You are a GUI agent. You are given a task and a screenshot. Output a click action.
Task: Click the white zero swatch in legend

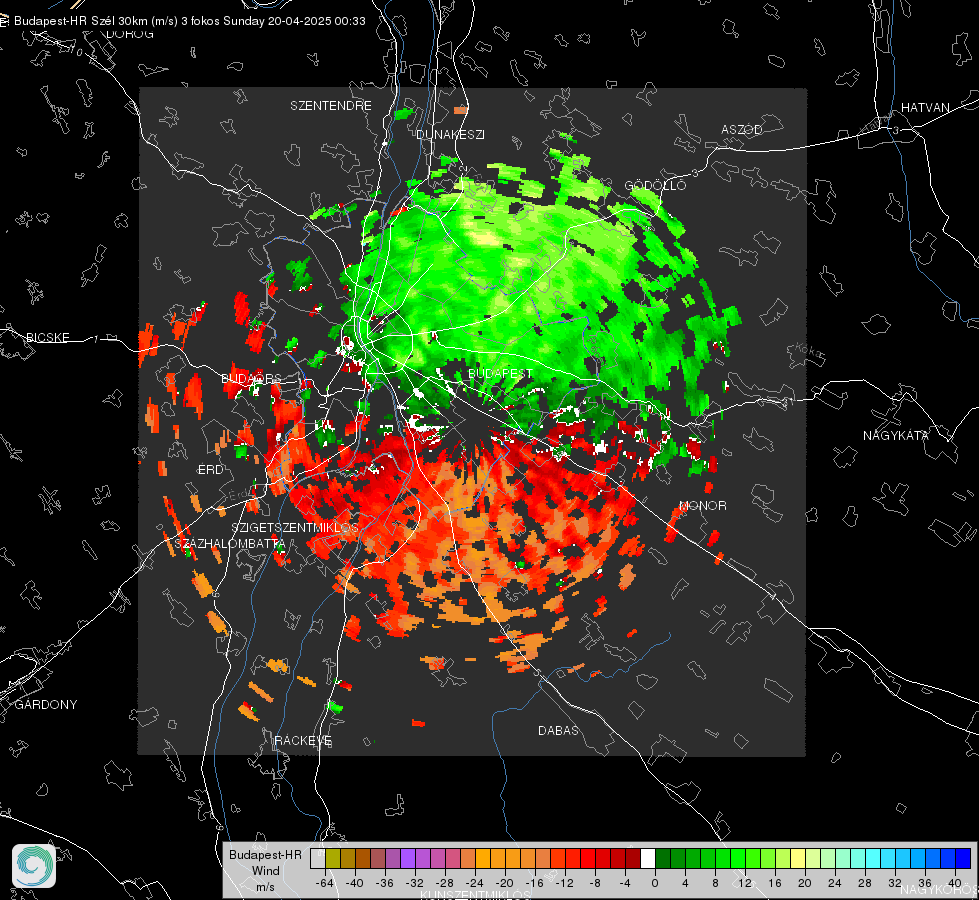point(648,858)
